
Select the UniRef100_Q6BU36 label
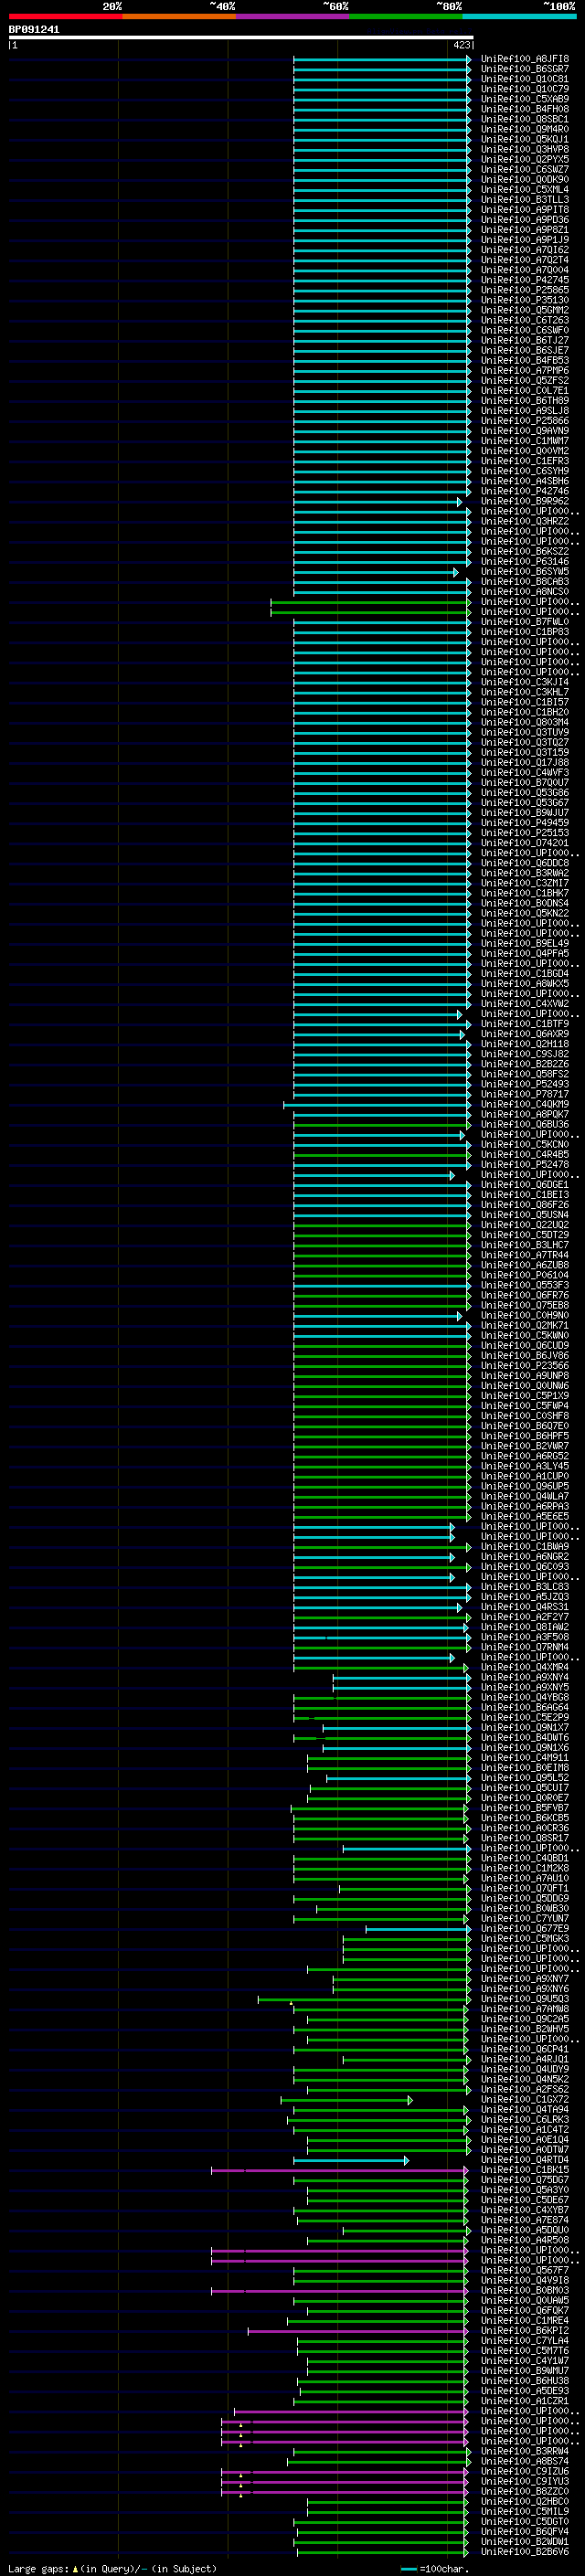(x=525, y=1124)
